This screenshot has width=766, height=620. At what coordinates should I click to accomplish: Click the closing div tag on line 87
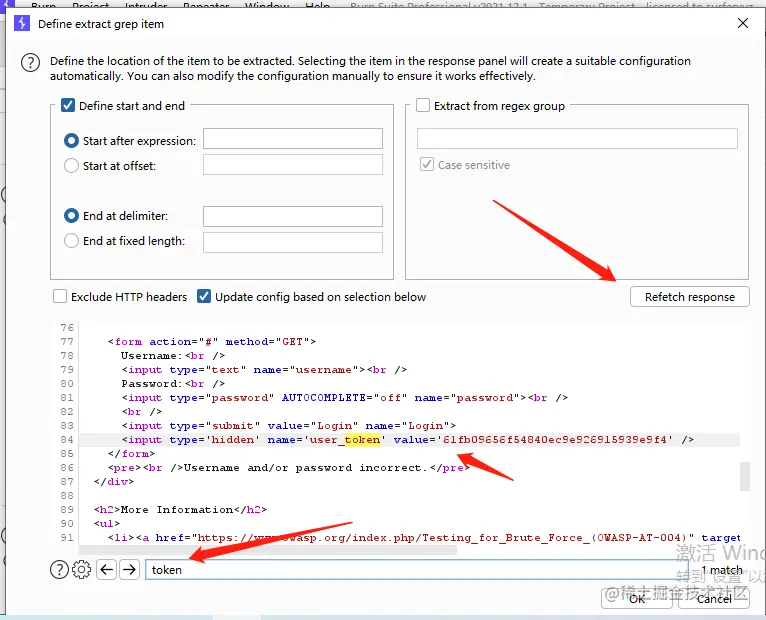pyautogui.click(x=113, y=481)
